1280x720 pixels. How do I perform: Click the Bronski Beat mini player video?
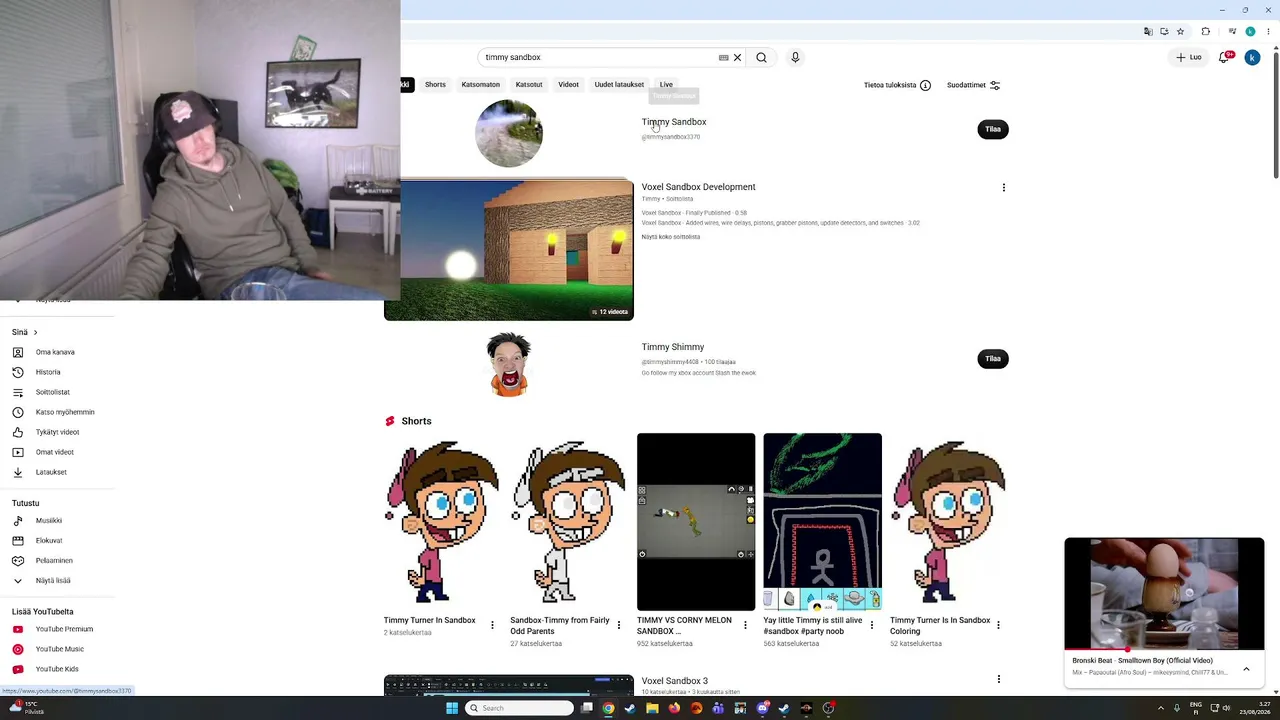[1164, 594]
